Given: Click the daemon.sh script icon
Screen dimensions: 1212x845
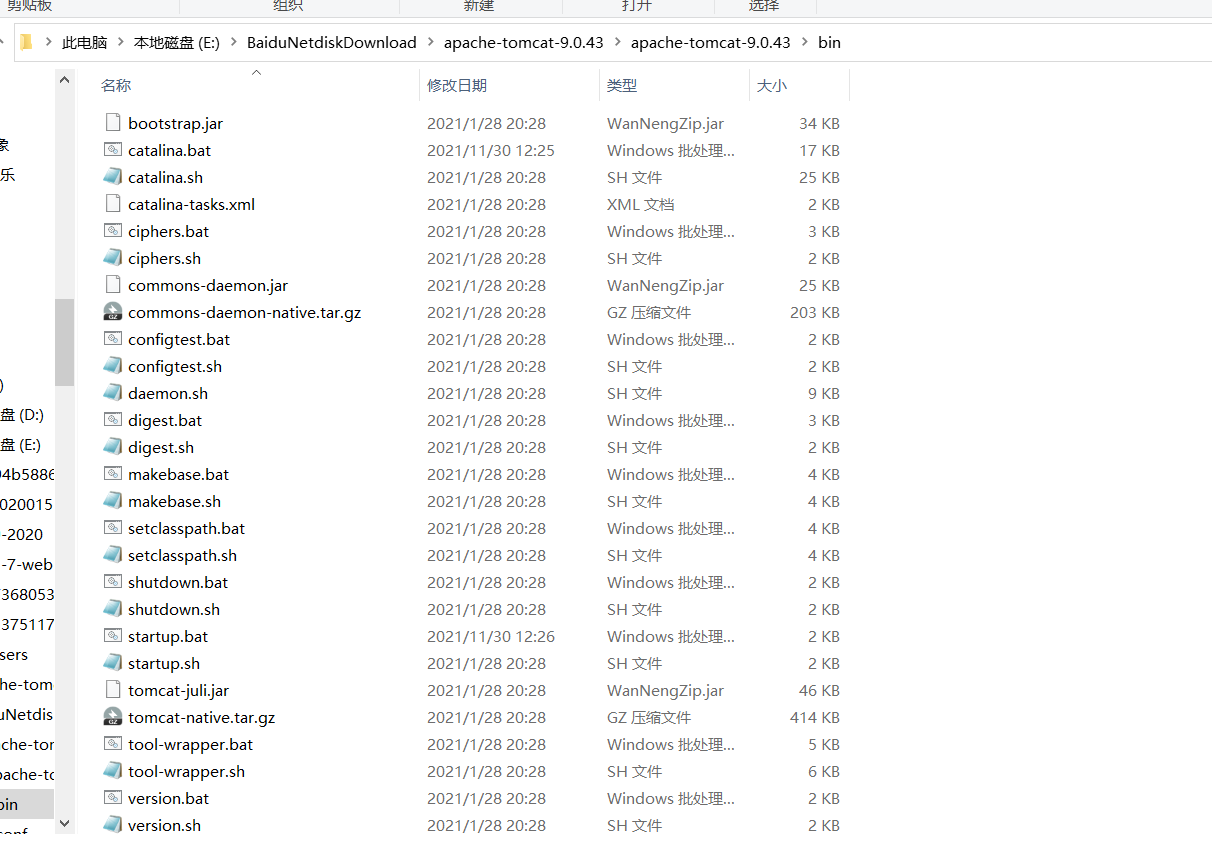Looking at the screenshot, I should click(x=113, y=393).
